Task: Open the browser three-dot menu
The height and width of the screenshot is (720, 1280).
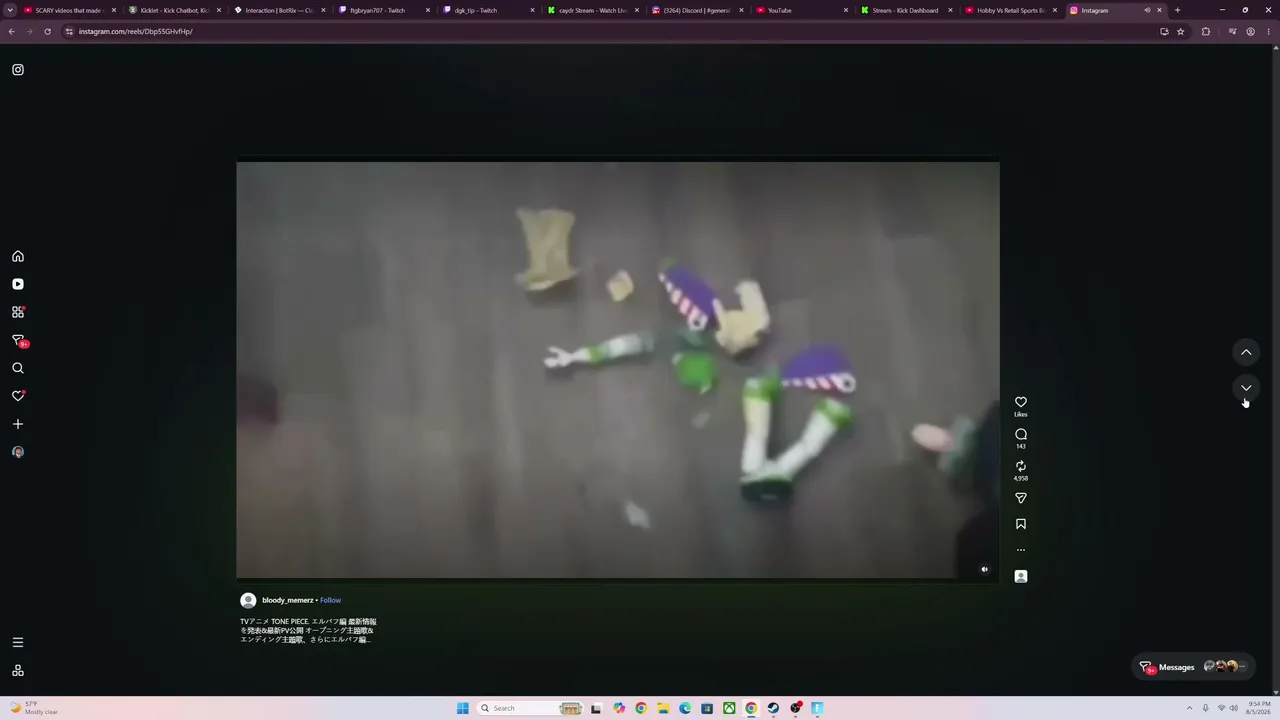Action: (x=1268, y=31)
